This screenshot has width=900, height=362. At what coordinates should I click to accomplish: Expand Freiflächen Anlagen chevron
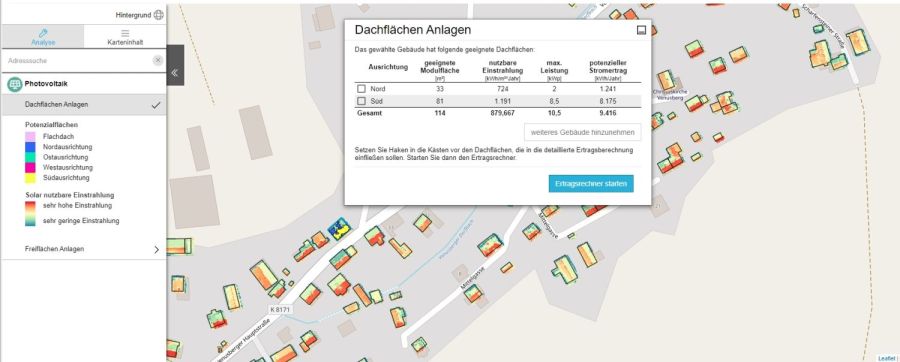click(157, 250)
